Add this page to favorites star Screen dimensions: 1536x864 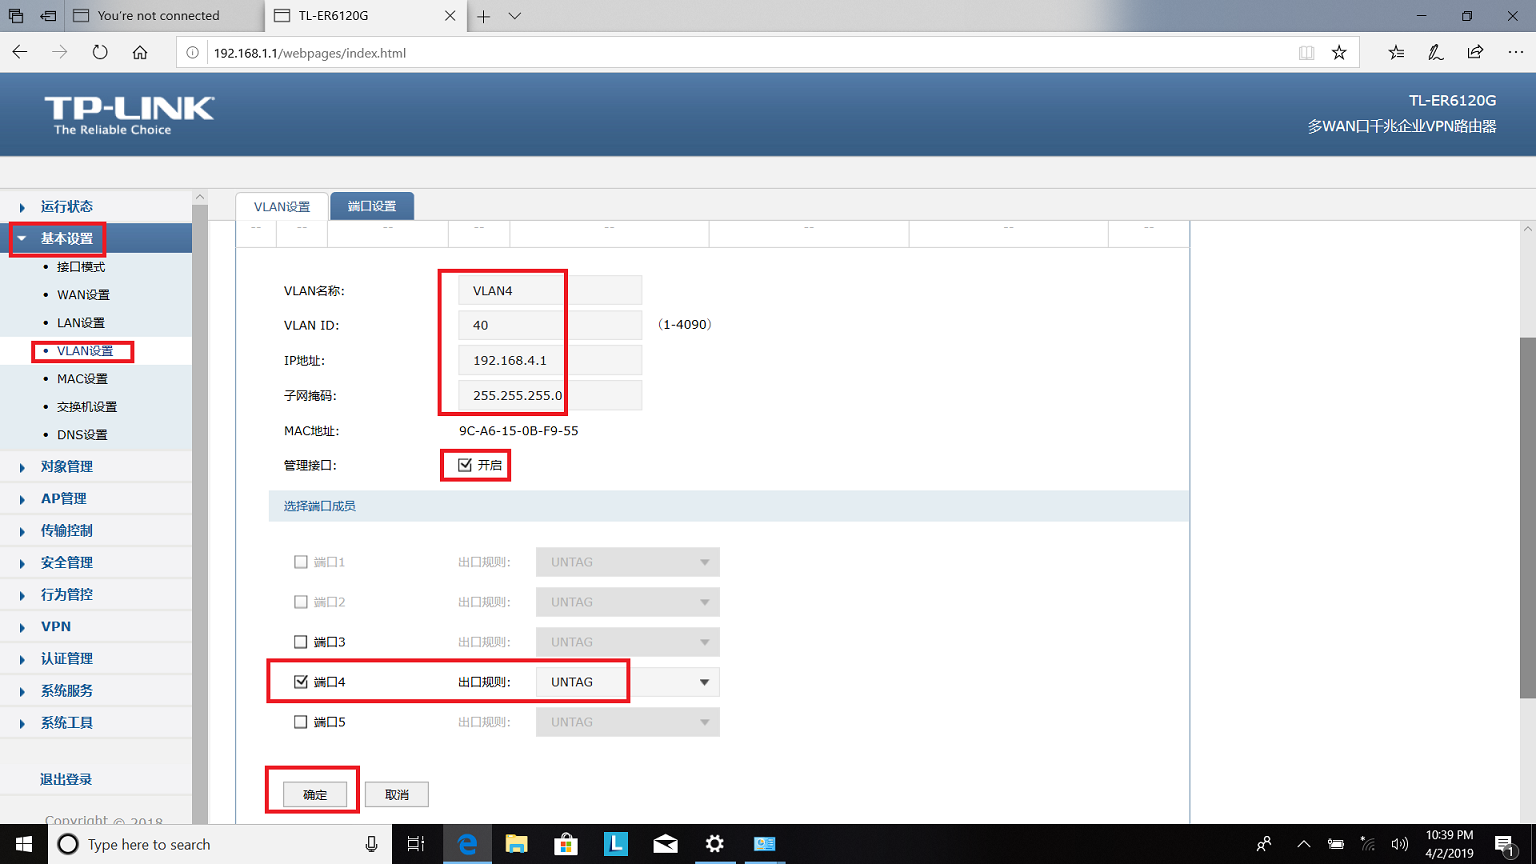1339,51
